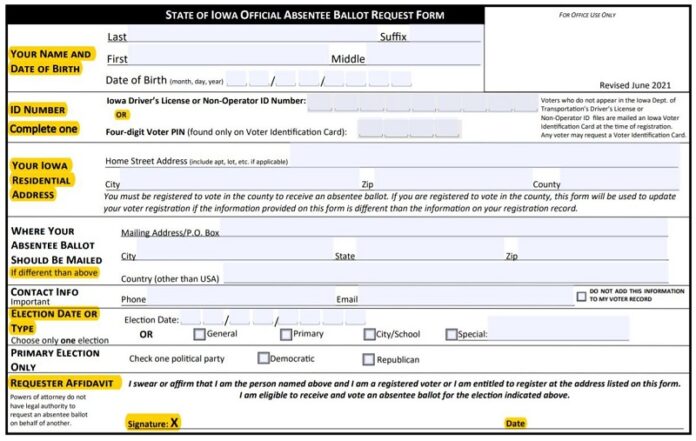Image resolution: width=696 pixels, height=441 pixels.
Task: Check the City/School election checkbox
Action: [x=369, y=334]
